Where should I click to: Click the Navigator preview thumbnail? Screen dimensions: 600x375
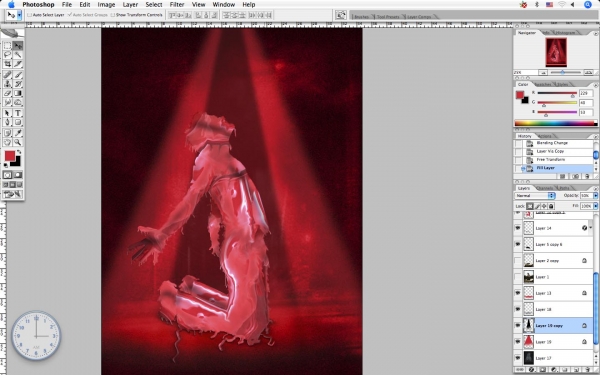tap(556, 52)
